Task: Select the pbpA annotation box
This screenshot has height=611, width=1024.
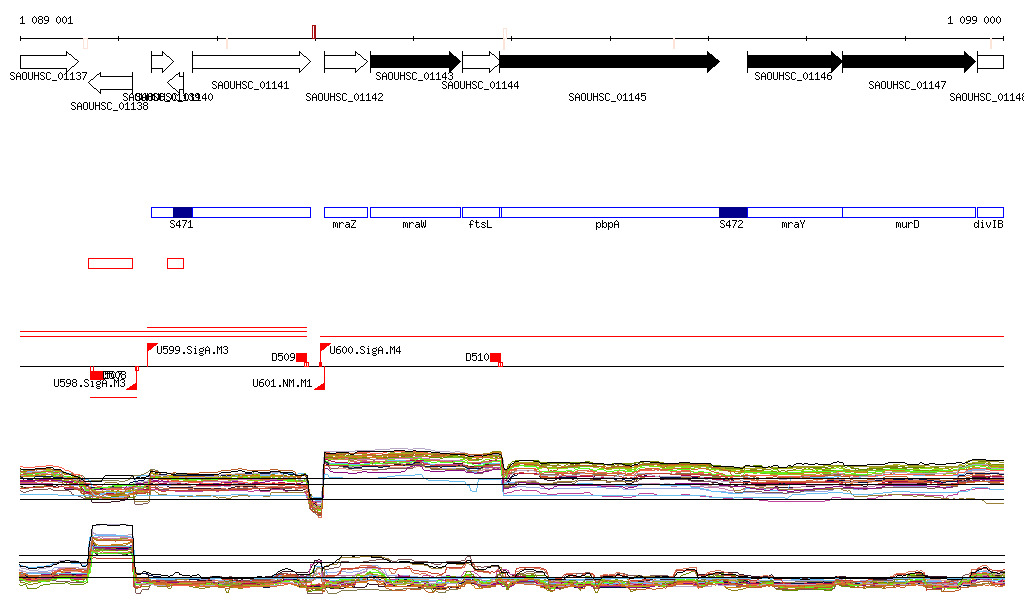Action: [x=608, y=212]
